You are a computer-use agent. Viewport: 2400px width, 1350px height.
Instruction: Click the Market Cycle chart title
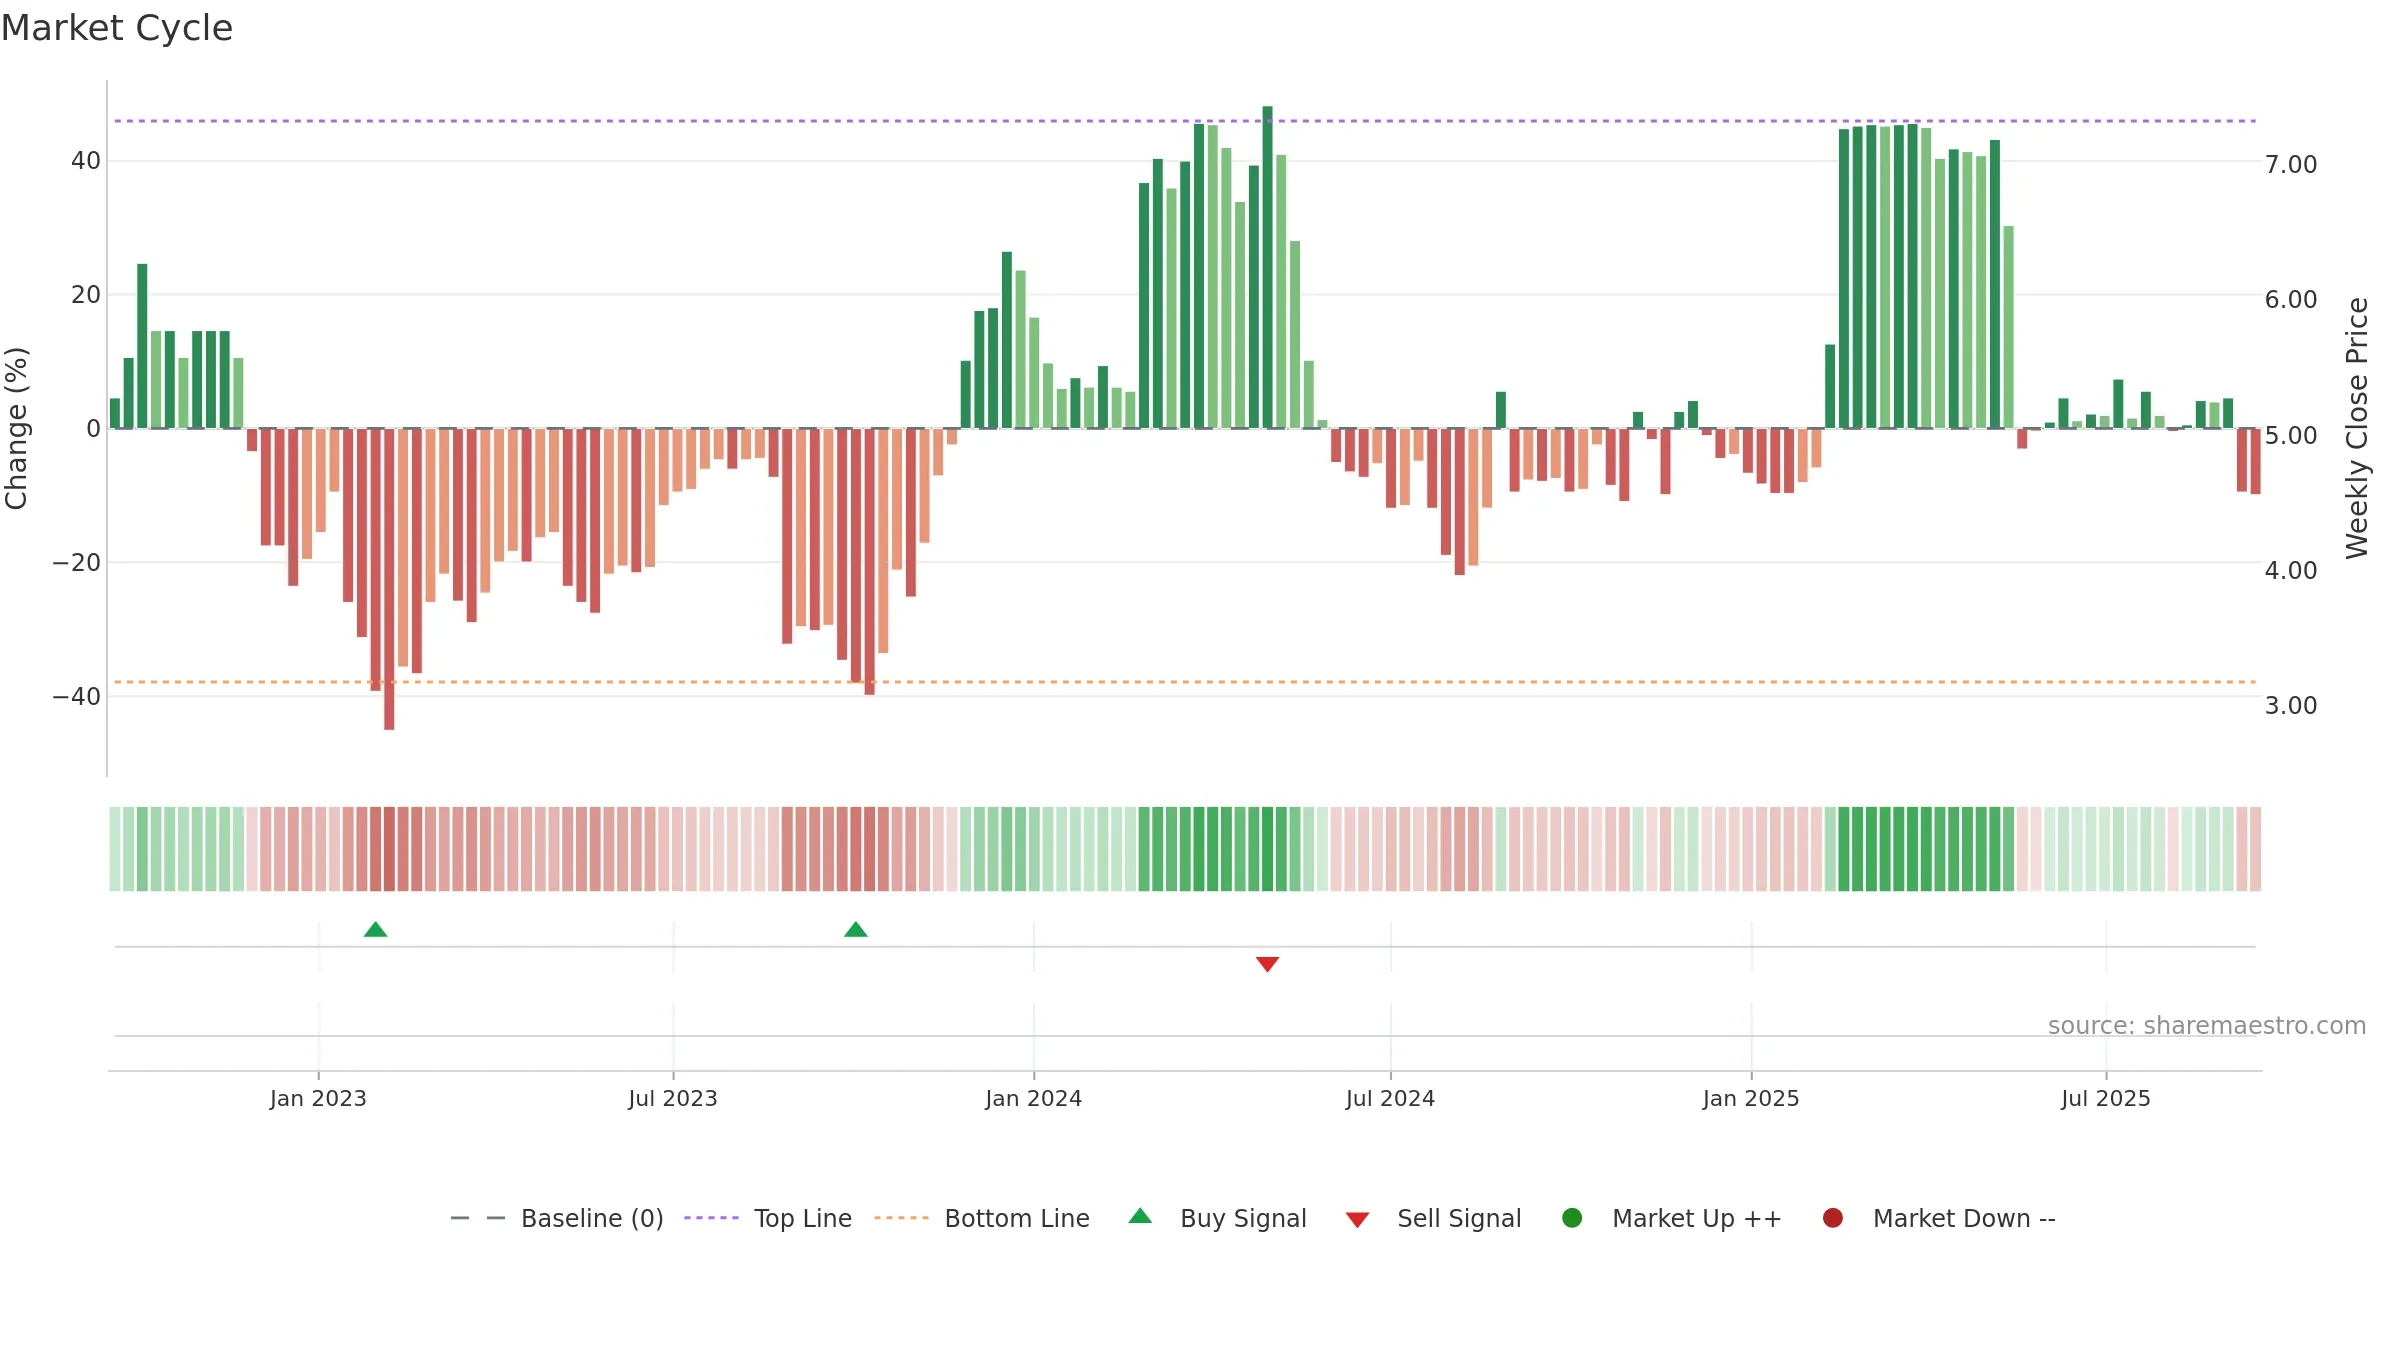(x=117, y=28)
